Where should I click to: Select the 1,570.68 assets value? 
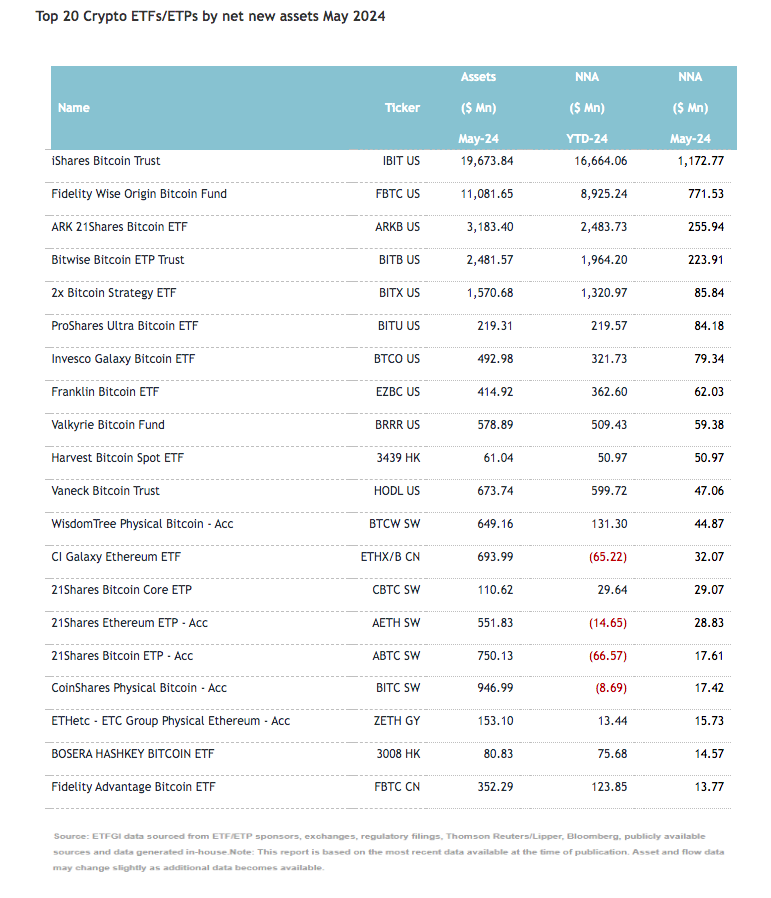486,293
